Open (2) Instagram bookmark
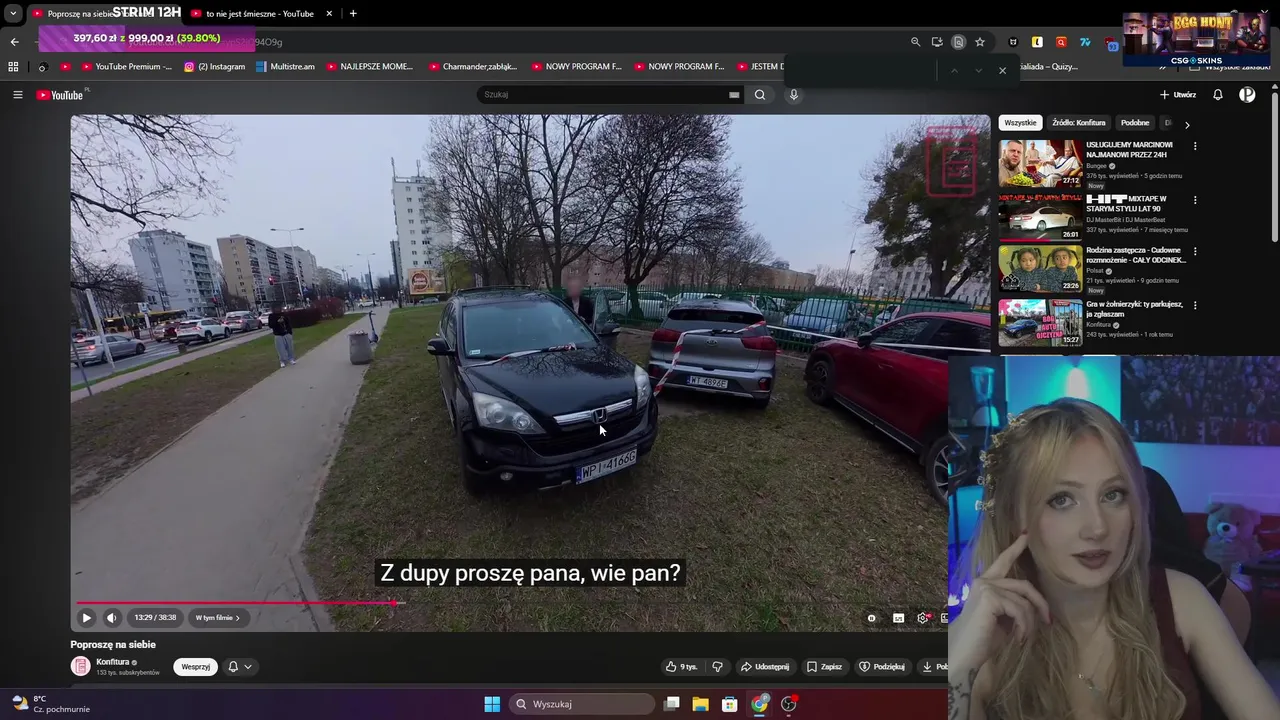Screen dimensions: 1280x720 pos(214,67)
